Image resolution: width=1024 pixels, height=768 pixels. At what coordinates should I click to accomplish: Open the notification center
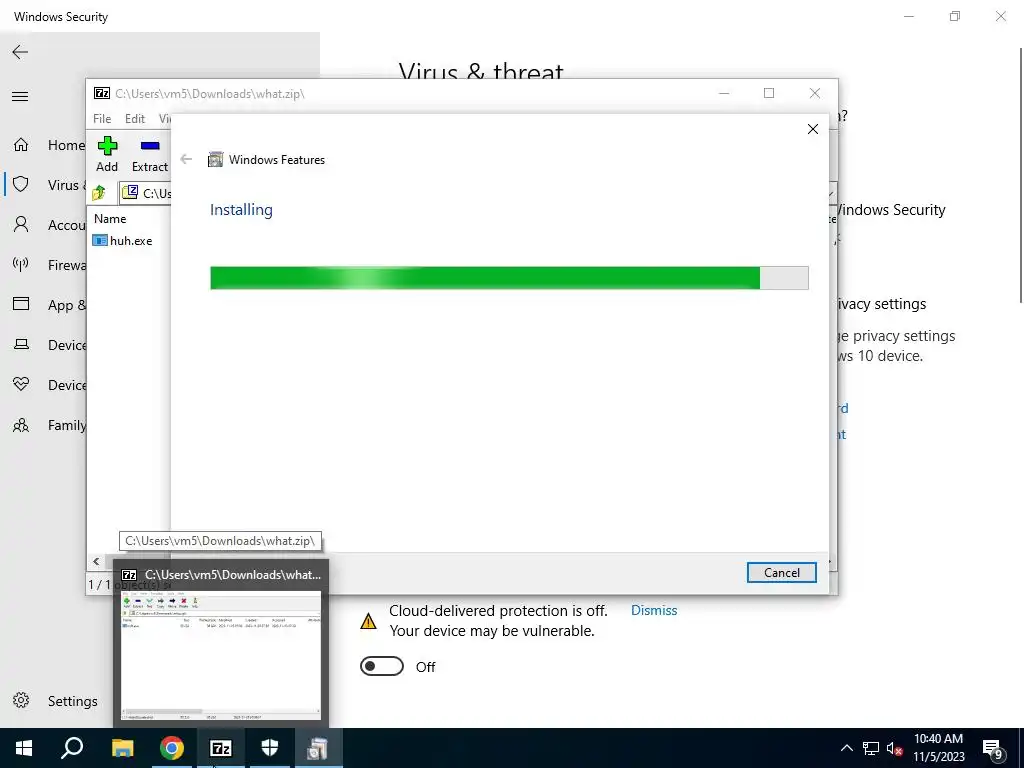point(993,748)
